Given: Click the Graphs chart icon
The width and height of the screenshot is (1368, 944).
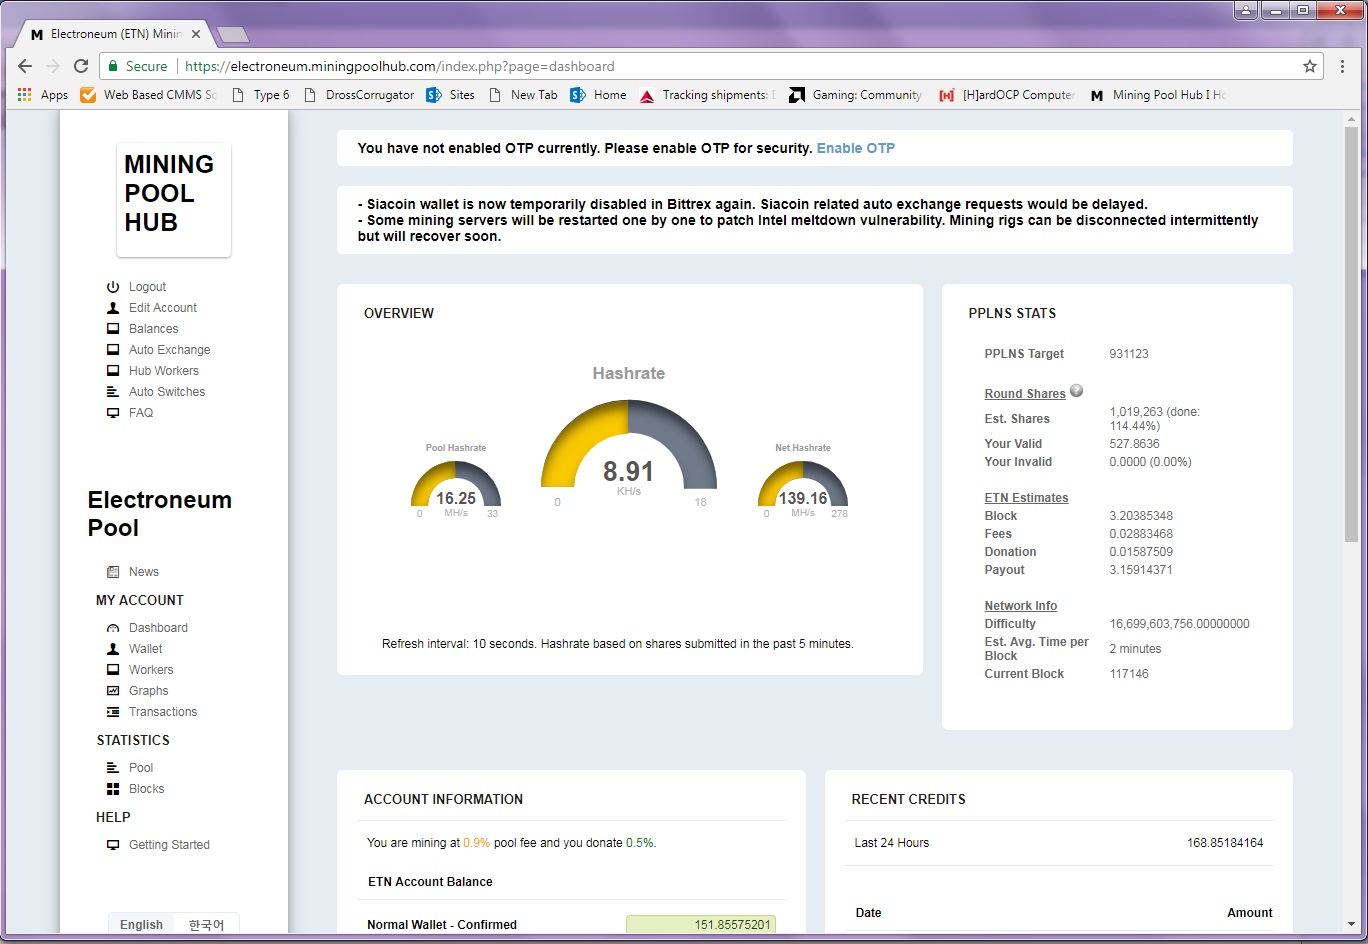Looking at the screenshot, I should tap(113, 691).
